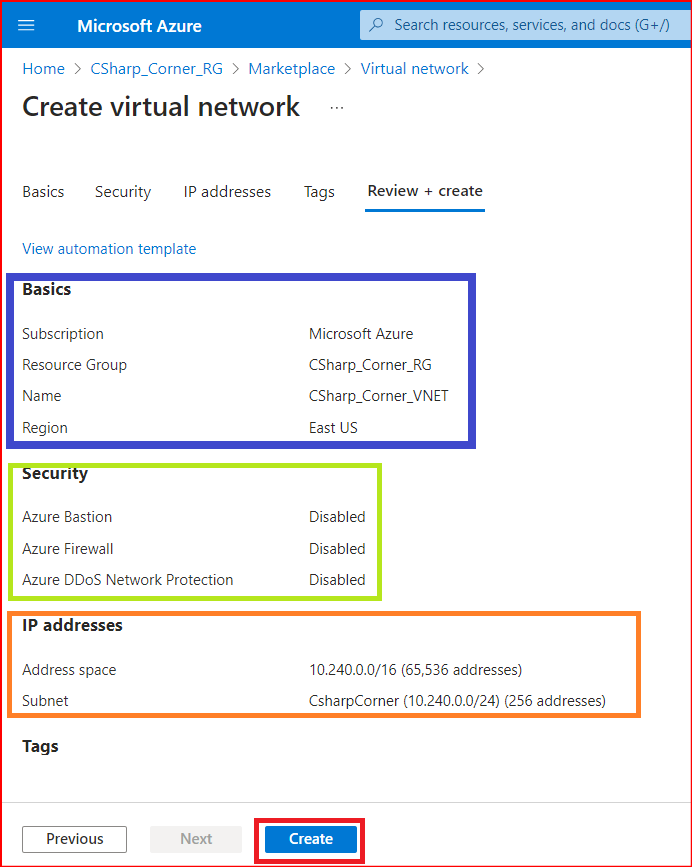
Task: Click the Azure Firewall label
Action: [67, 549]
